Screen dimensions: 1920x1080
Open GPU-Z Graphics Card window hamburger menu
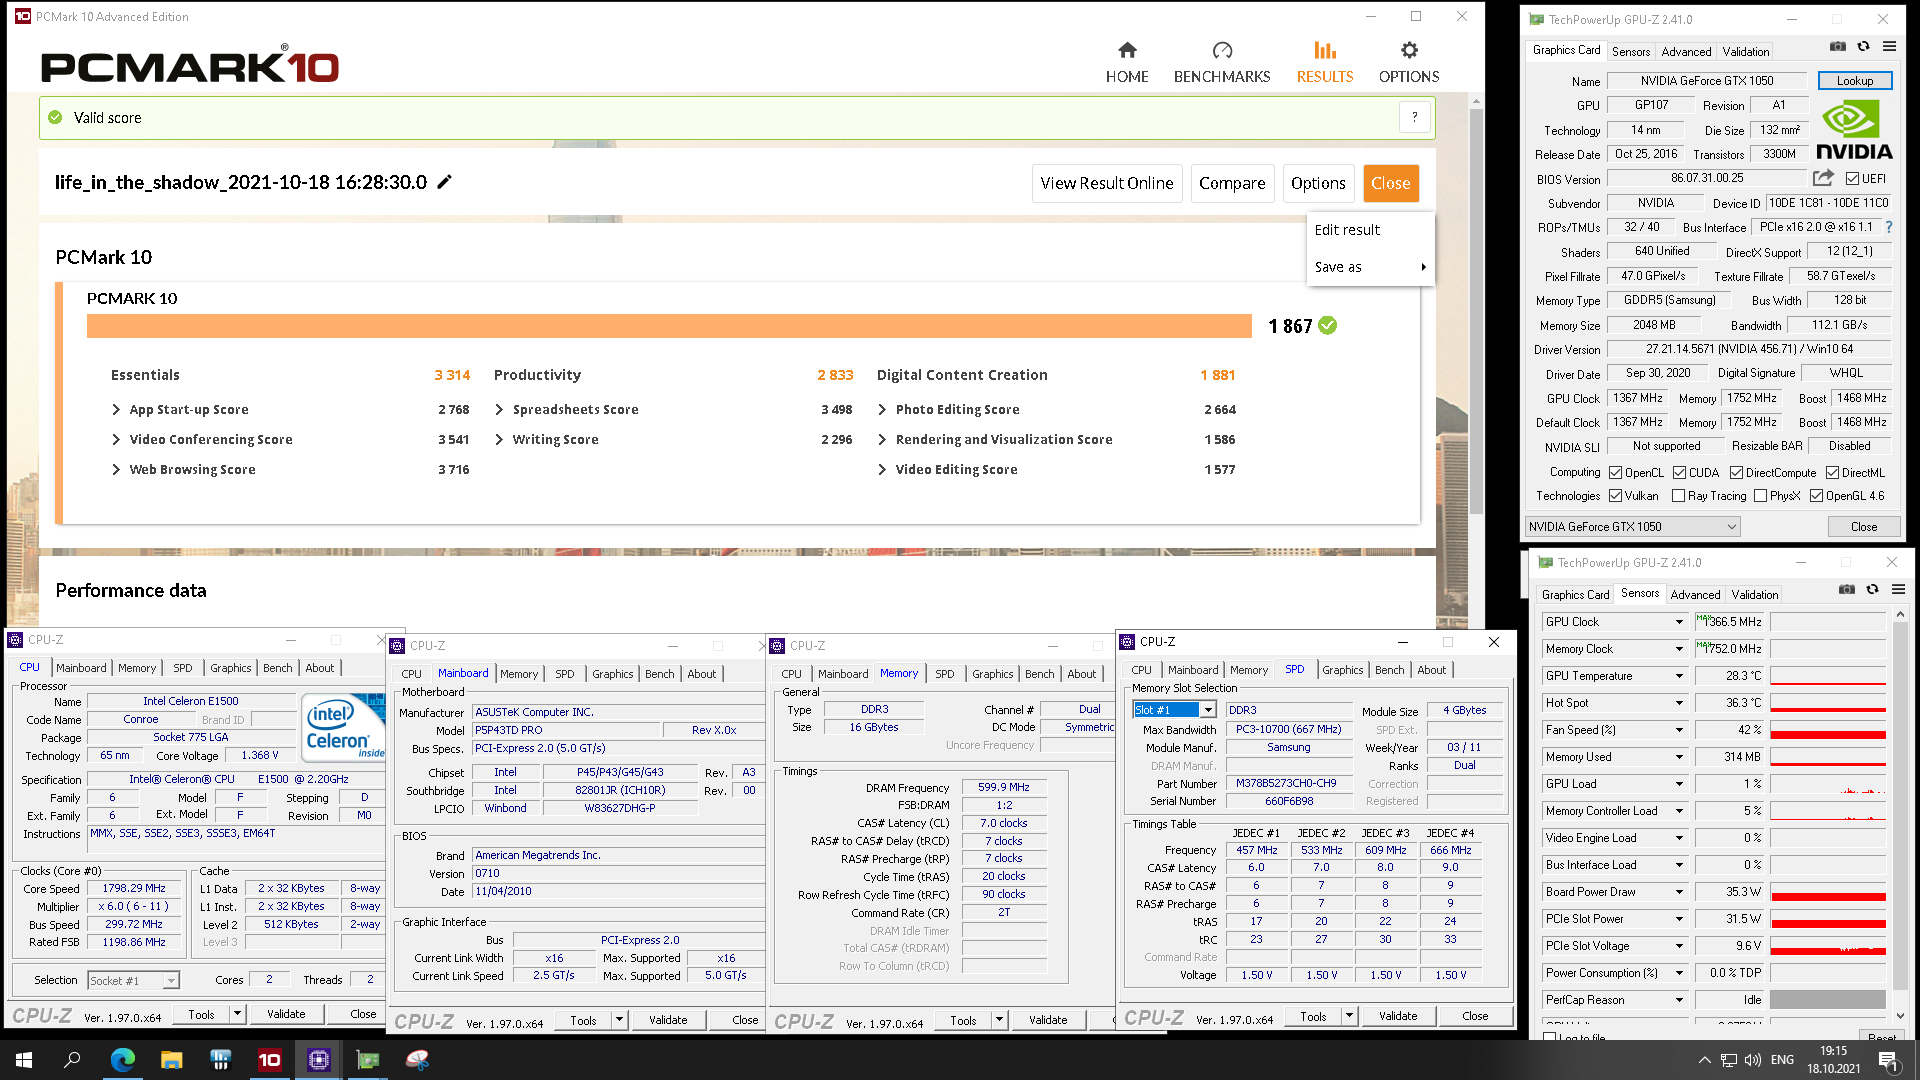[1889, 46]
